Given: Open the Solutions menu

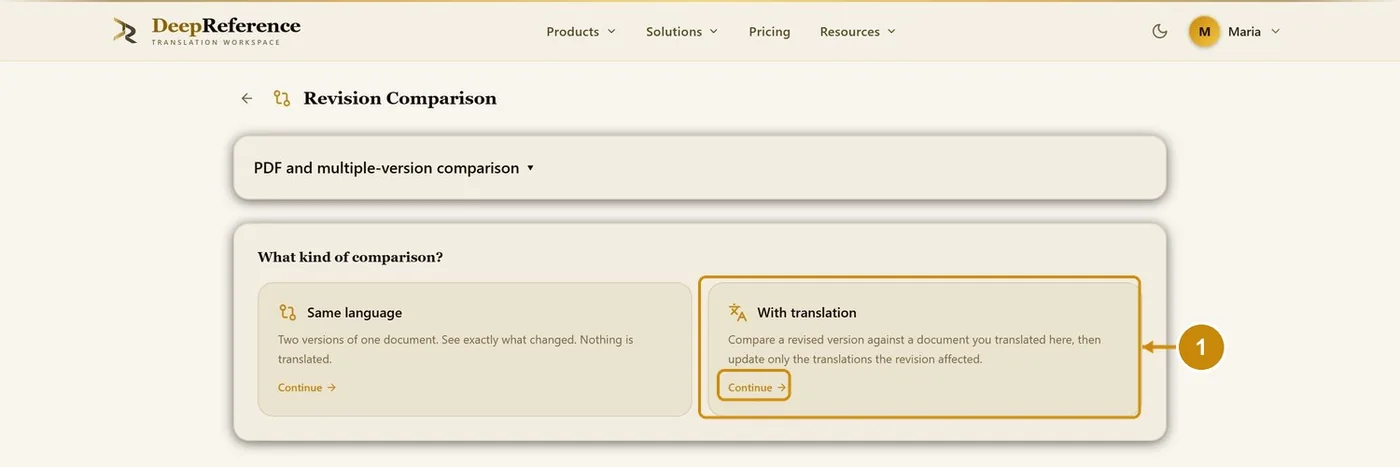Looking at the screenshot, I should pyautogui.click(x=682, y=31).
